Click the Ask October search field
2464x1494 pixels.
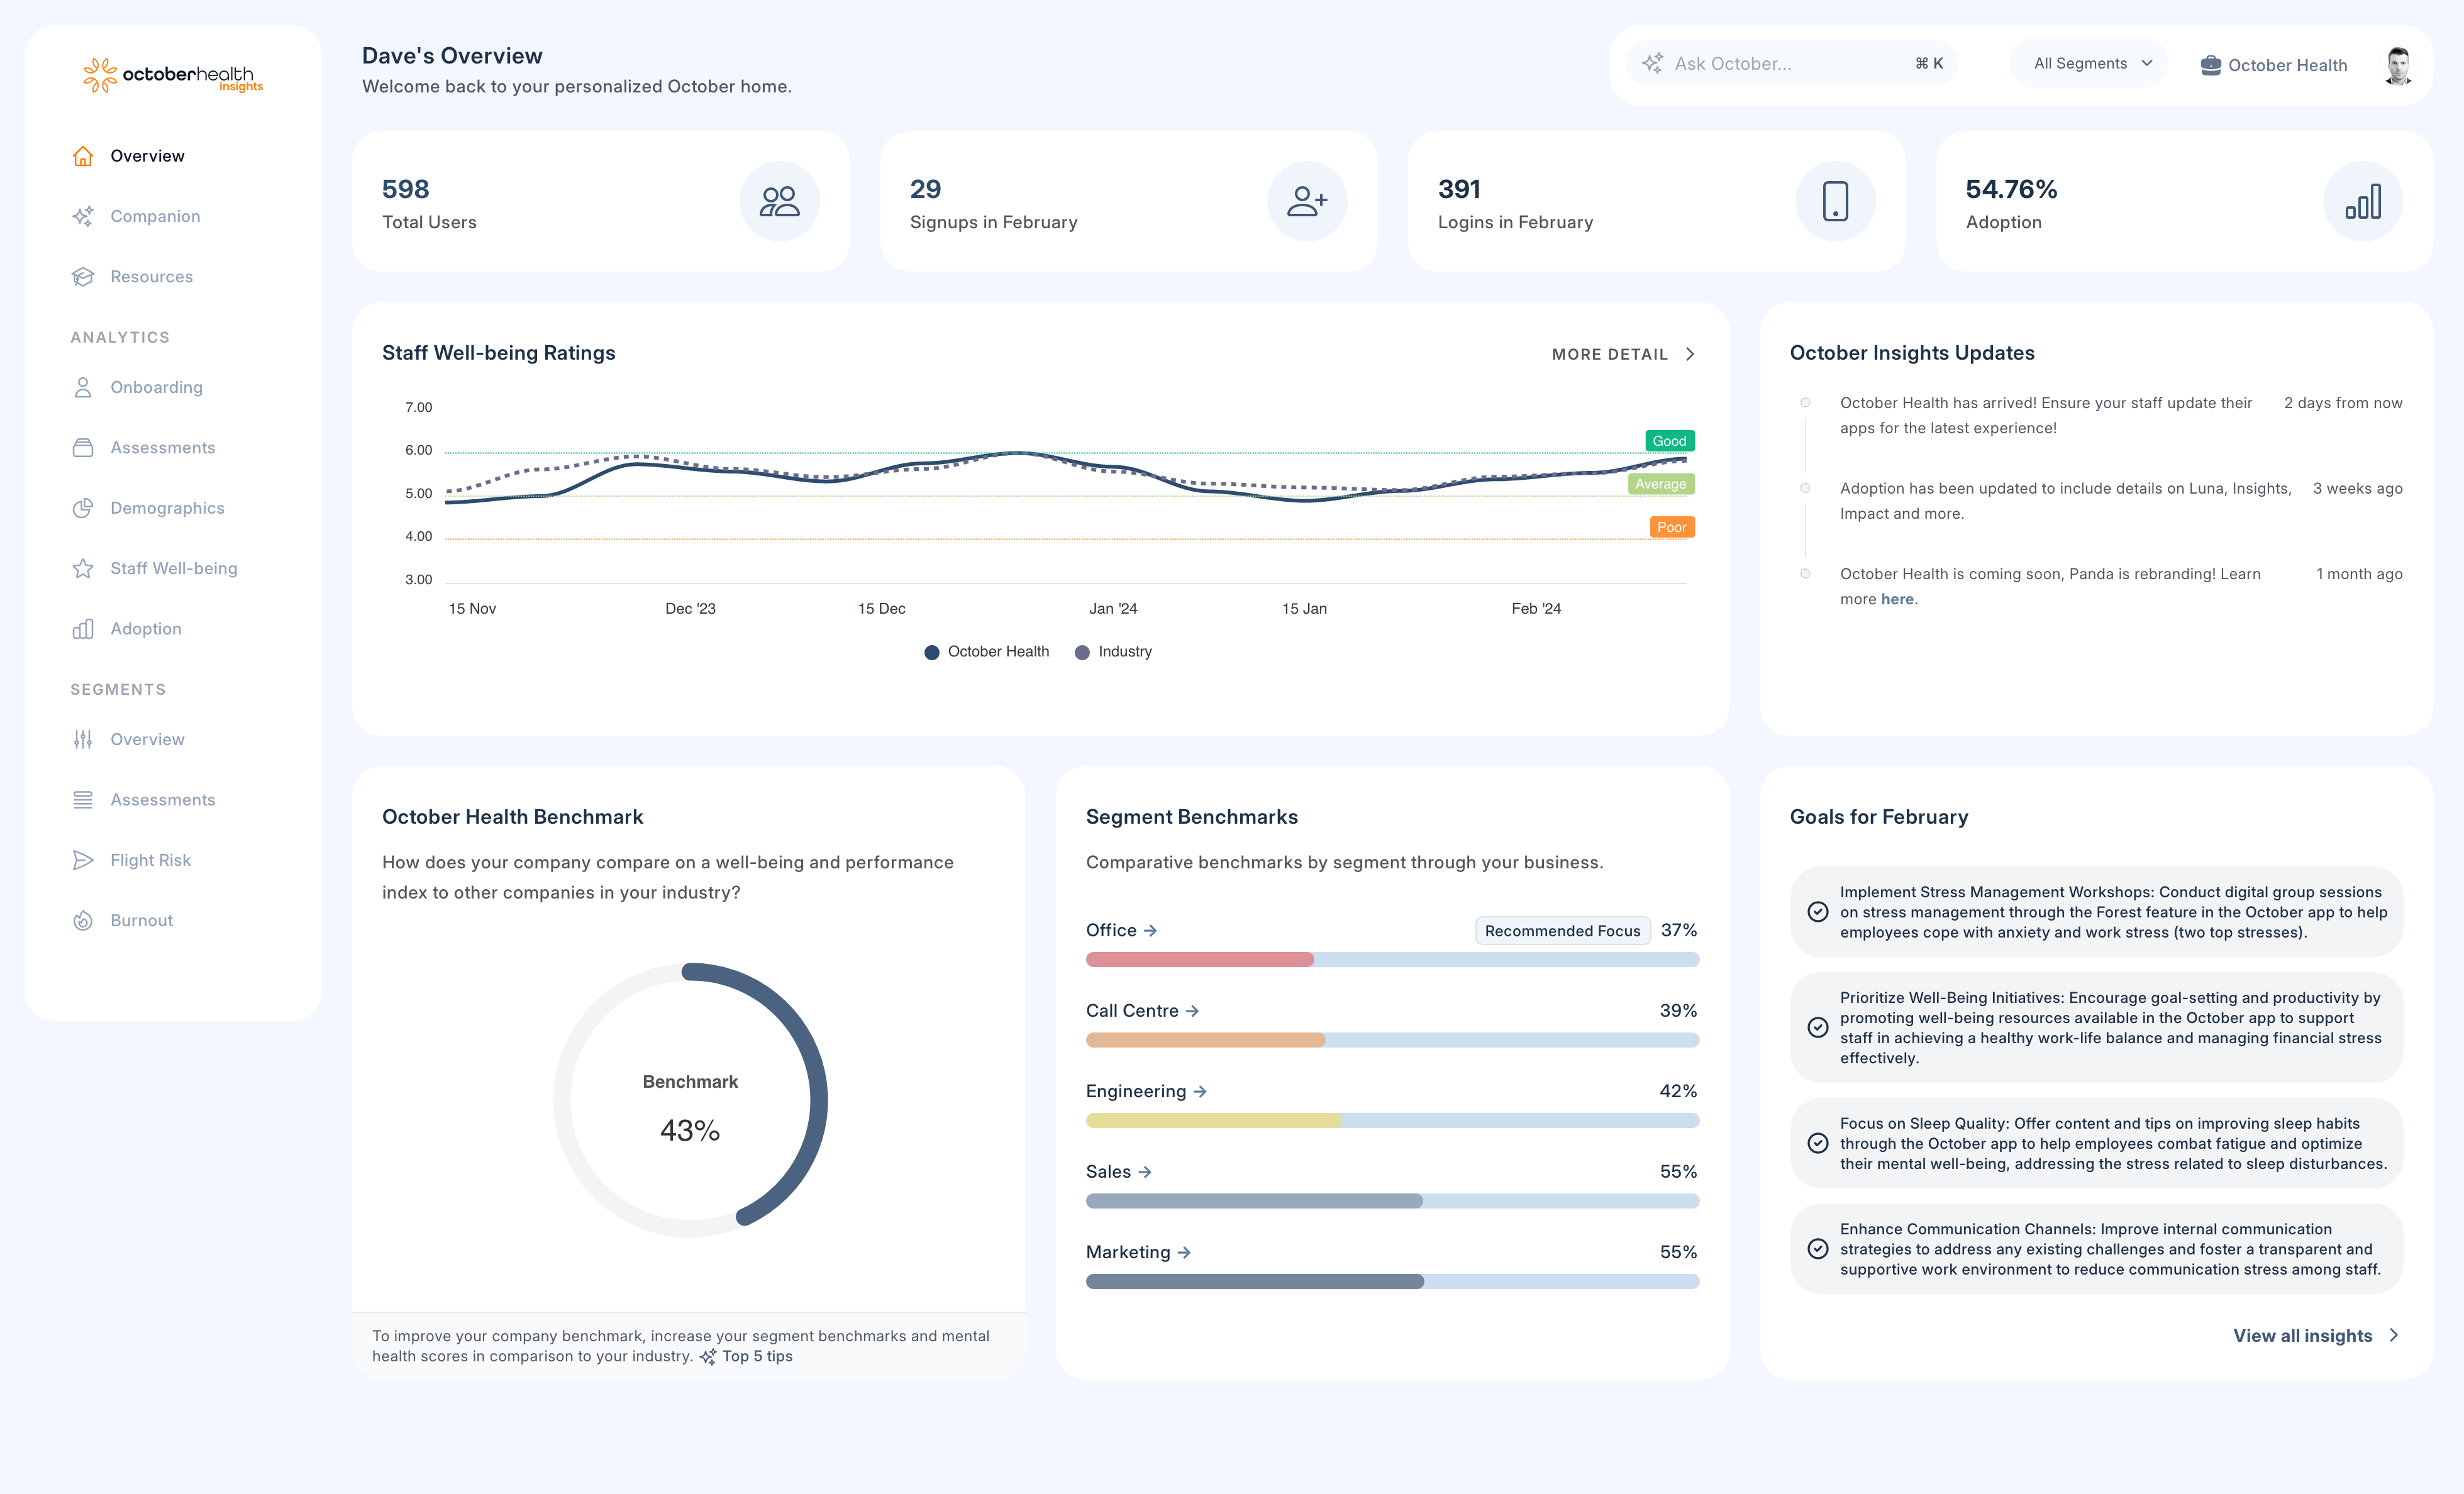click(x=1792, y=64)
